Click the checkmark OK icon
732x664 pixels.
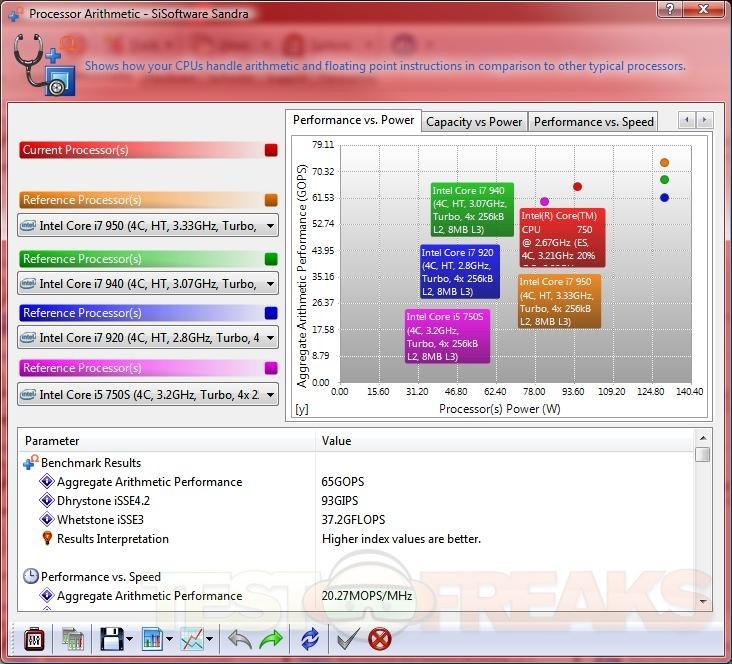(x=347, y=637)
